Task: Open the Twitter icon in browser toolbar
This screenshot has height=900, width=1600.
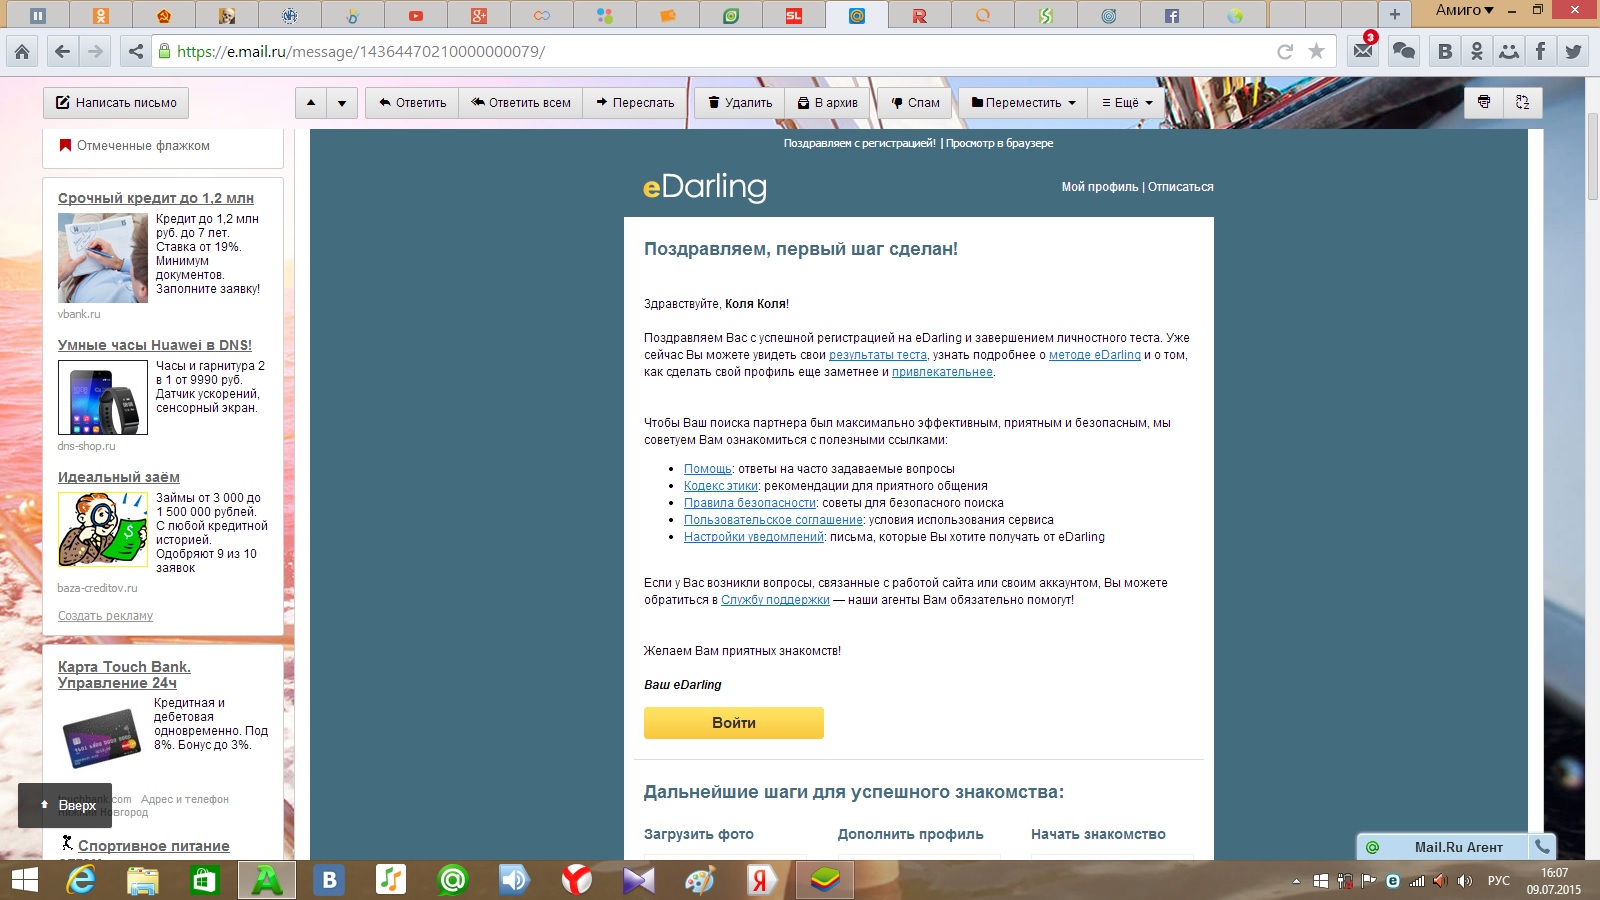Action: click(x=1573, y=51)
